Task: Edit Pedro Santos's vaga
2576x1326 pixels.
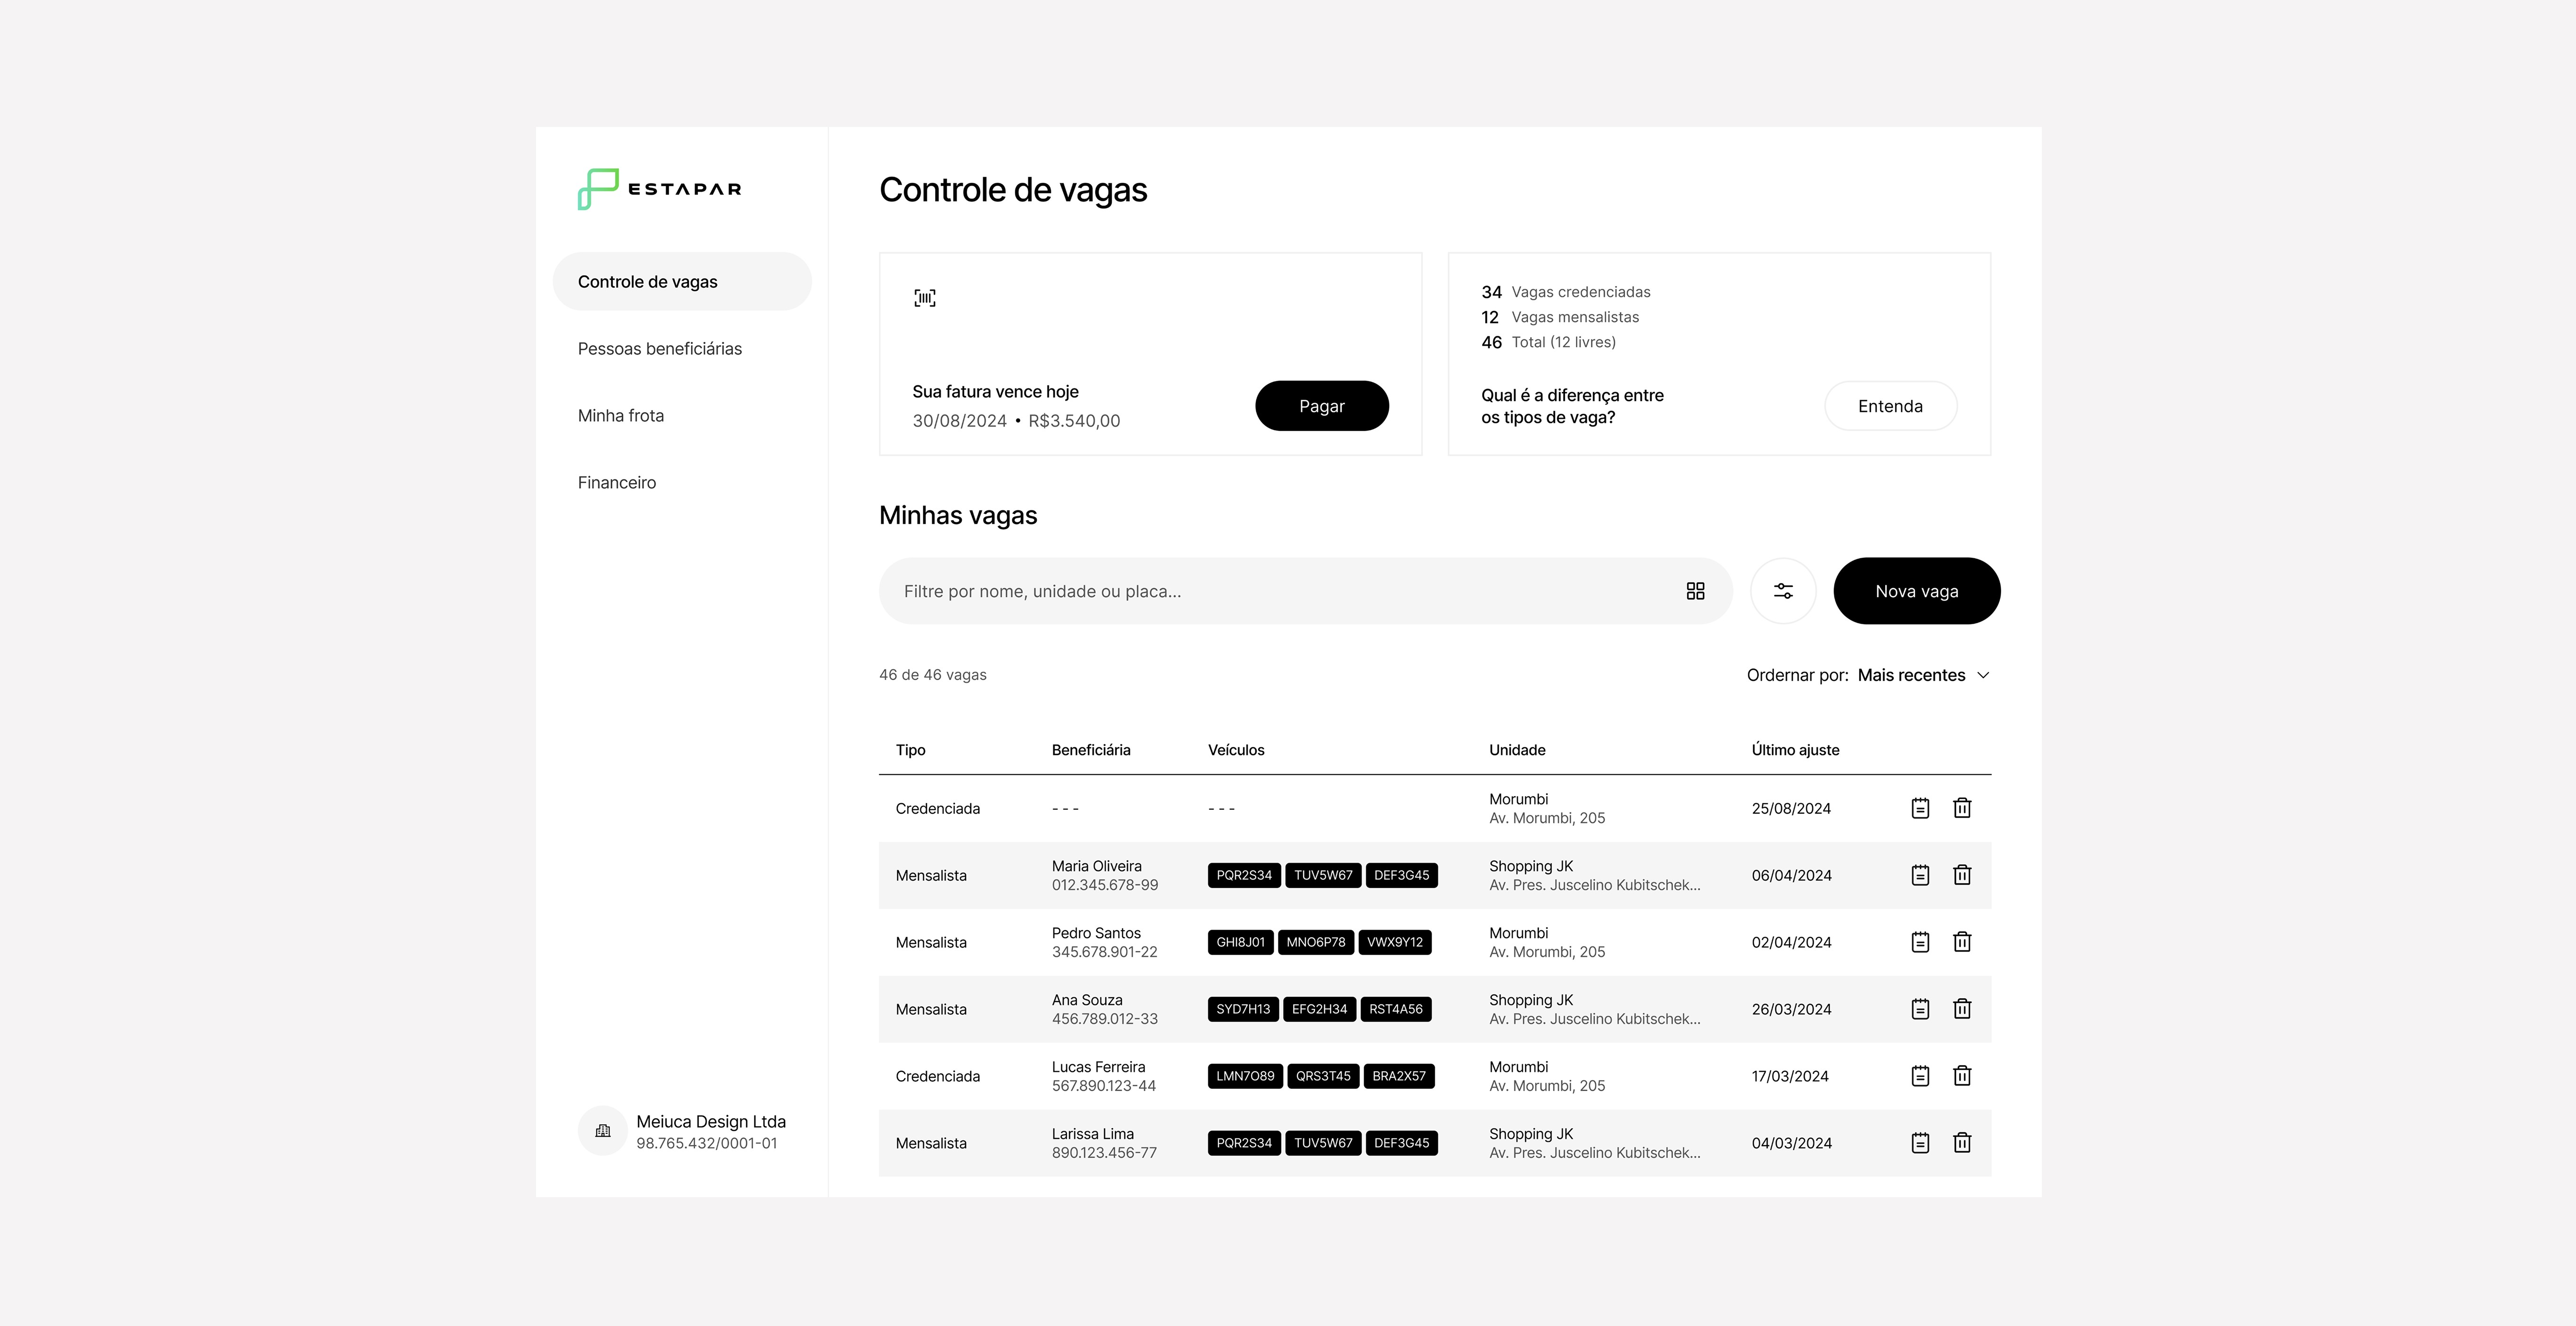Action: 1920,942
